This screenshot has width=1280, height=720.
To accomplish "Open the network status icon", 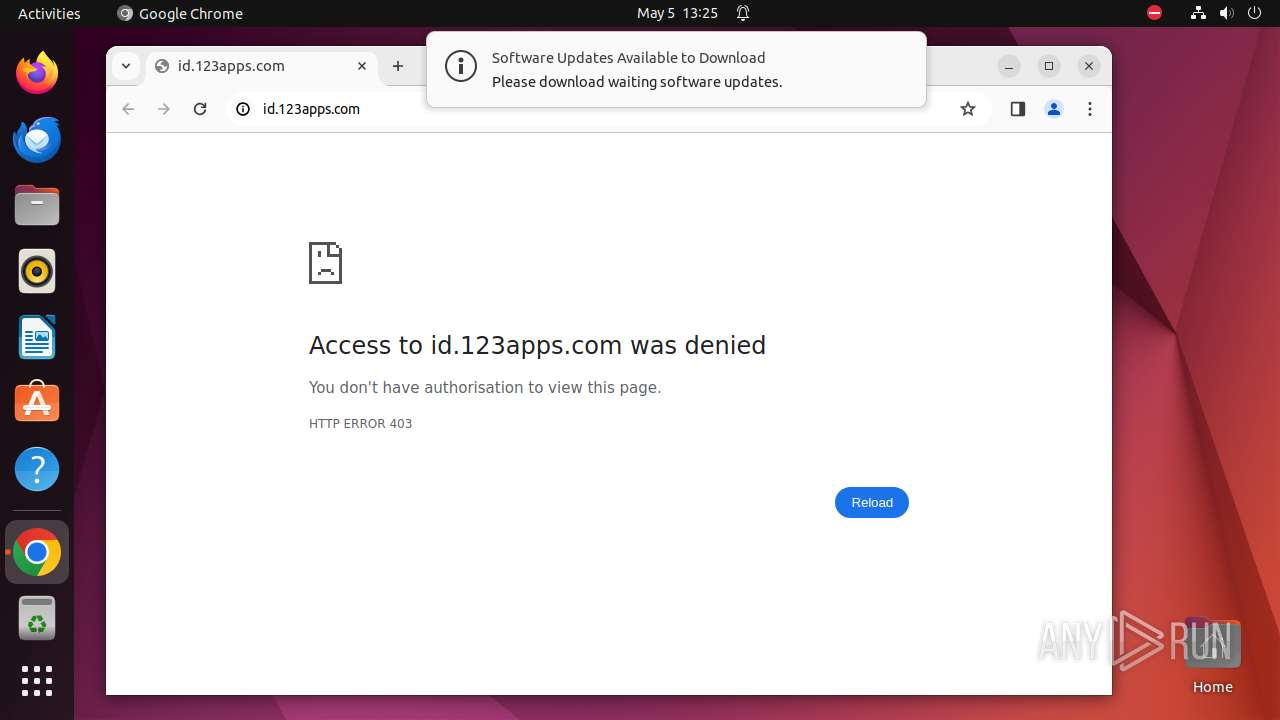I will (x=1198, y=13).
